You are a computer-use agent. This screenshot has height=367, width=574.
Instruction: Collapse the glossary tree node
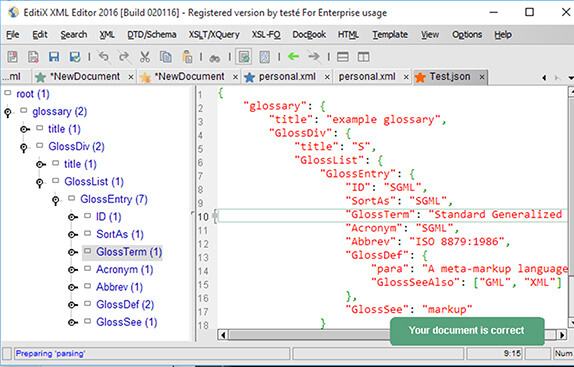click(8, 113)
